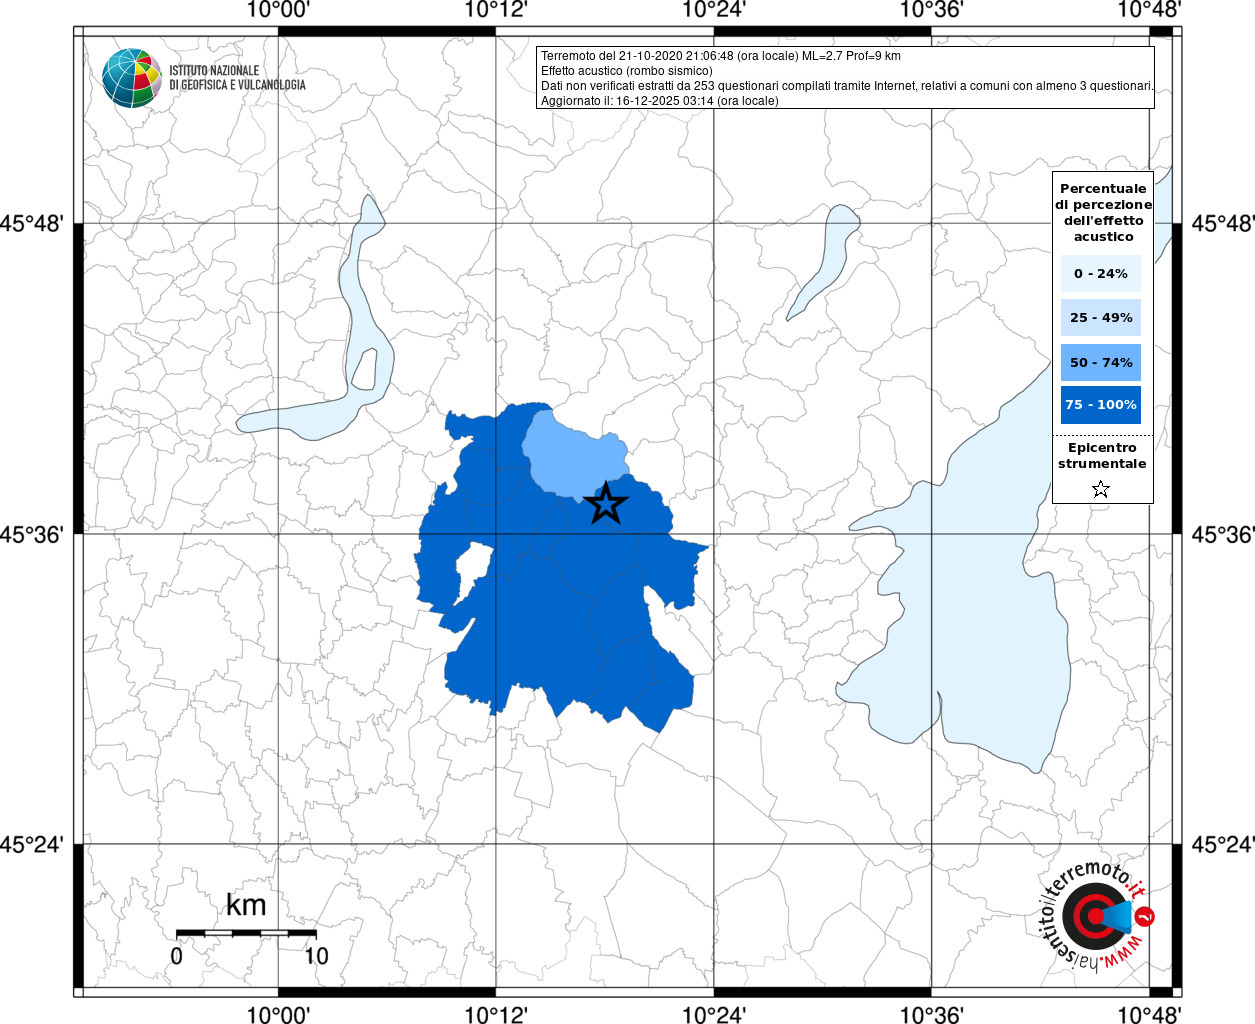Click the 'Aggiornato il: 16-12-2025' line
The height and width of the screenshot is (1024, 1255).
point(660,101)
